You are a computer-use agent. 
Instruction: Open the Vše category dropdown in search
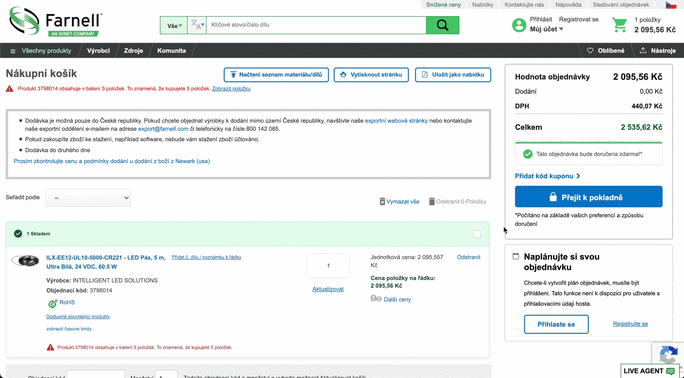174,26
